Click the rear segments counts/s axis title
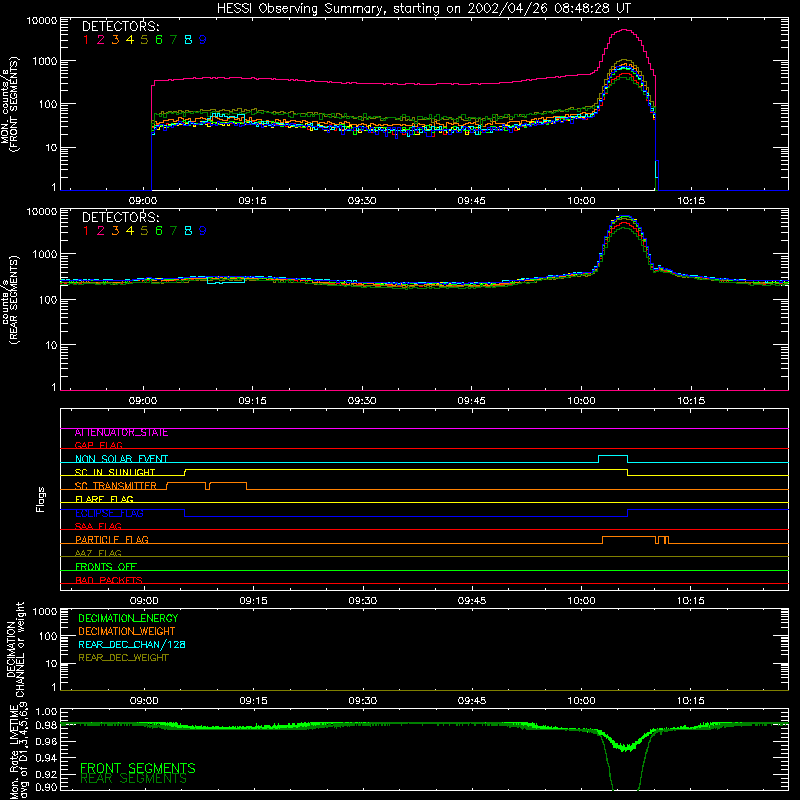This screenshot has height=800, width=800. [9, 299]
